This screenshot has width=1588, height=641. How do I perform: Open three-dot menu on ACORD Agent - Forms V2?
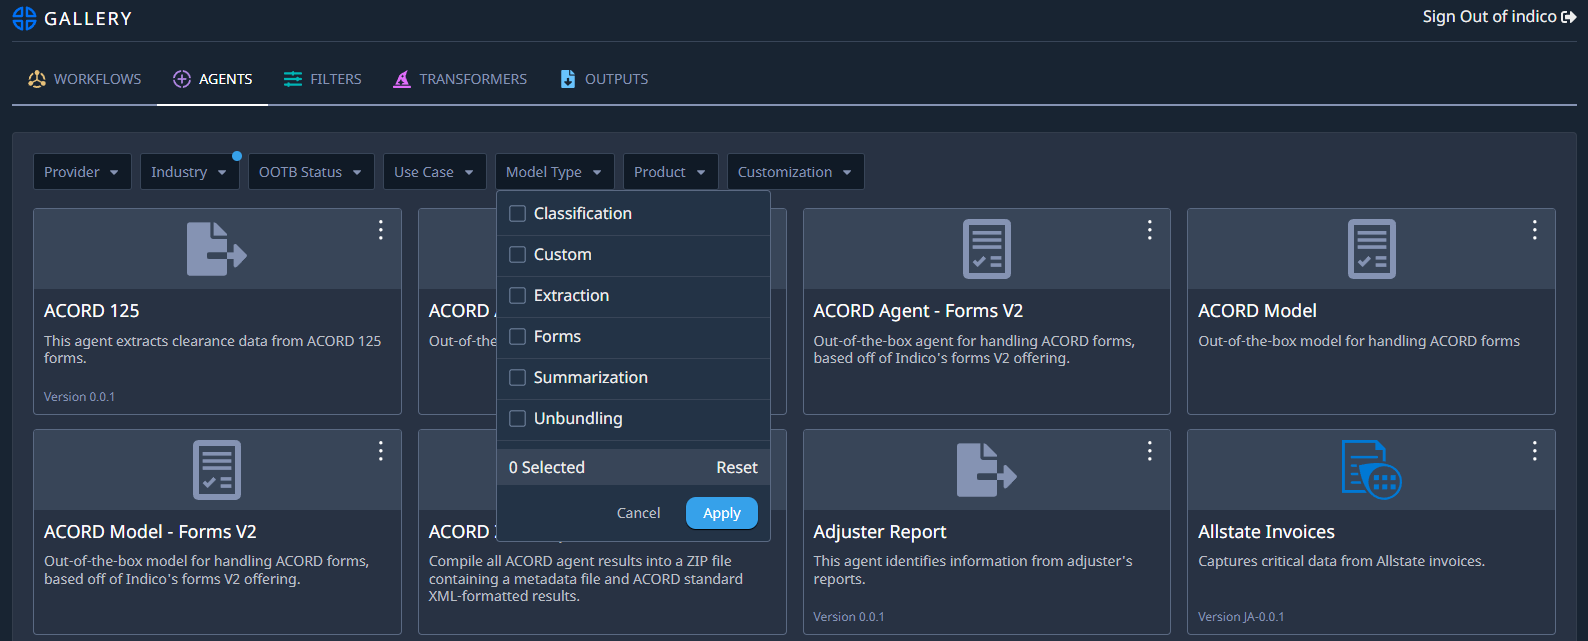click(x=1150, y=230)
